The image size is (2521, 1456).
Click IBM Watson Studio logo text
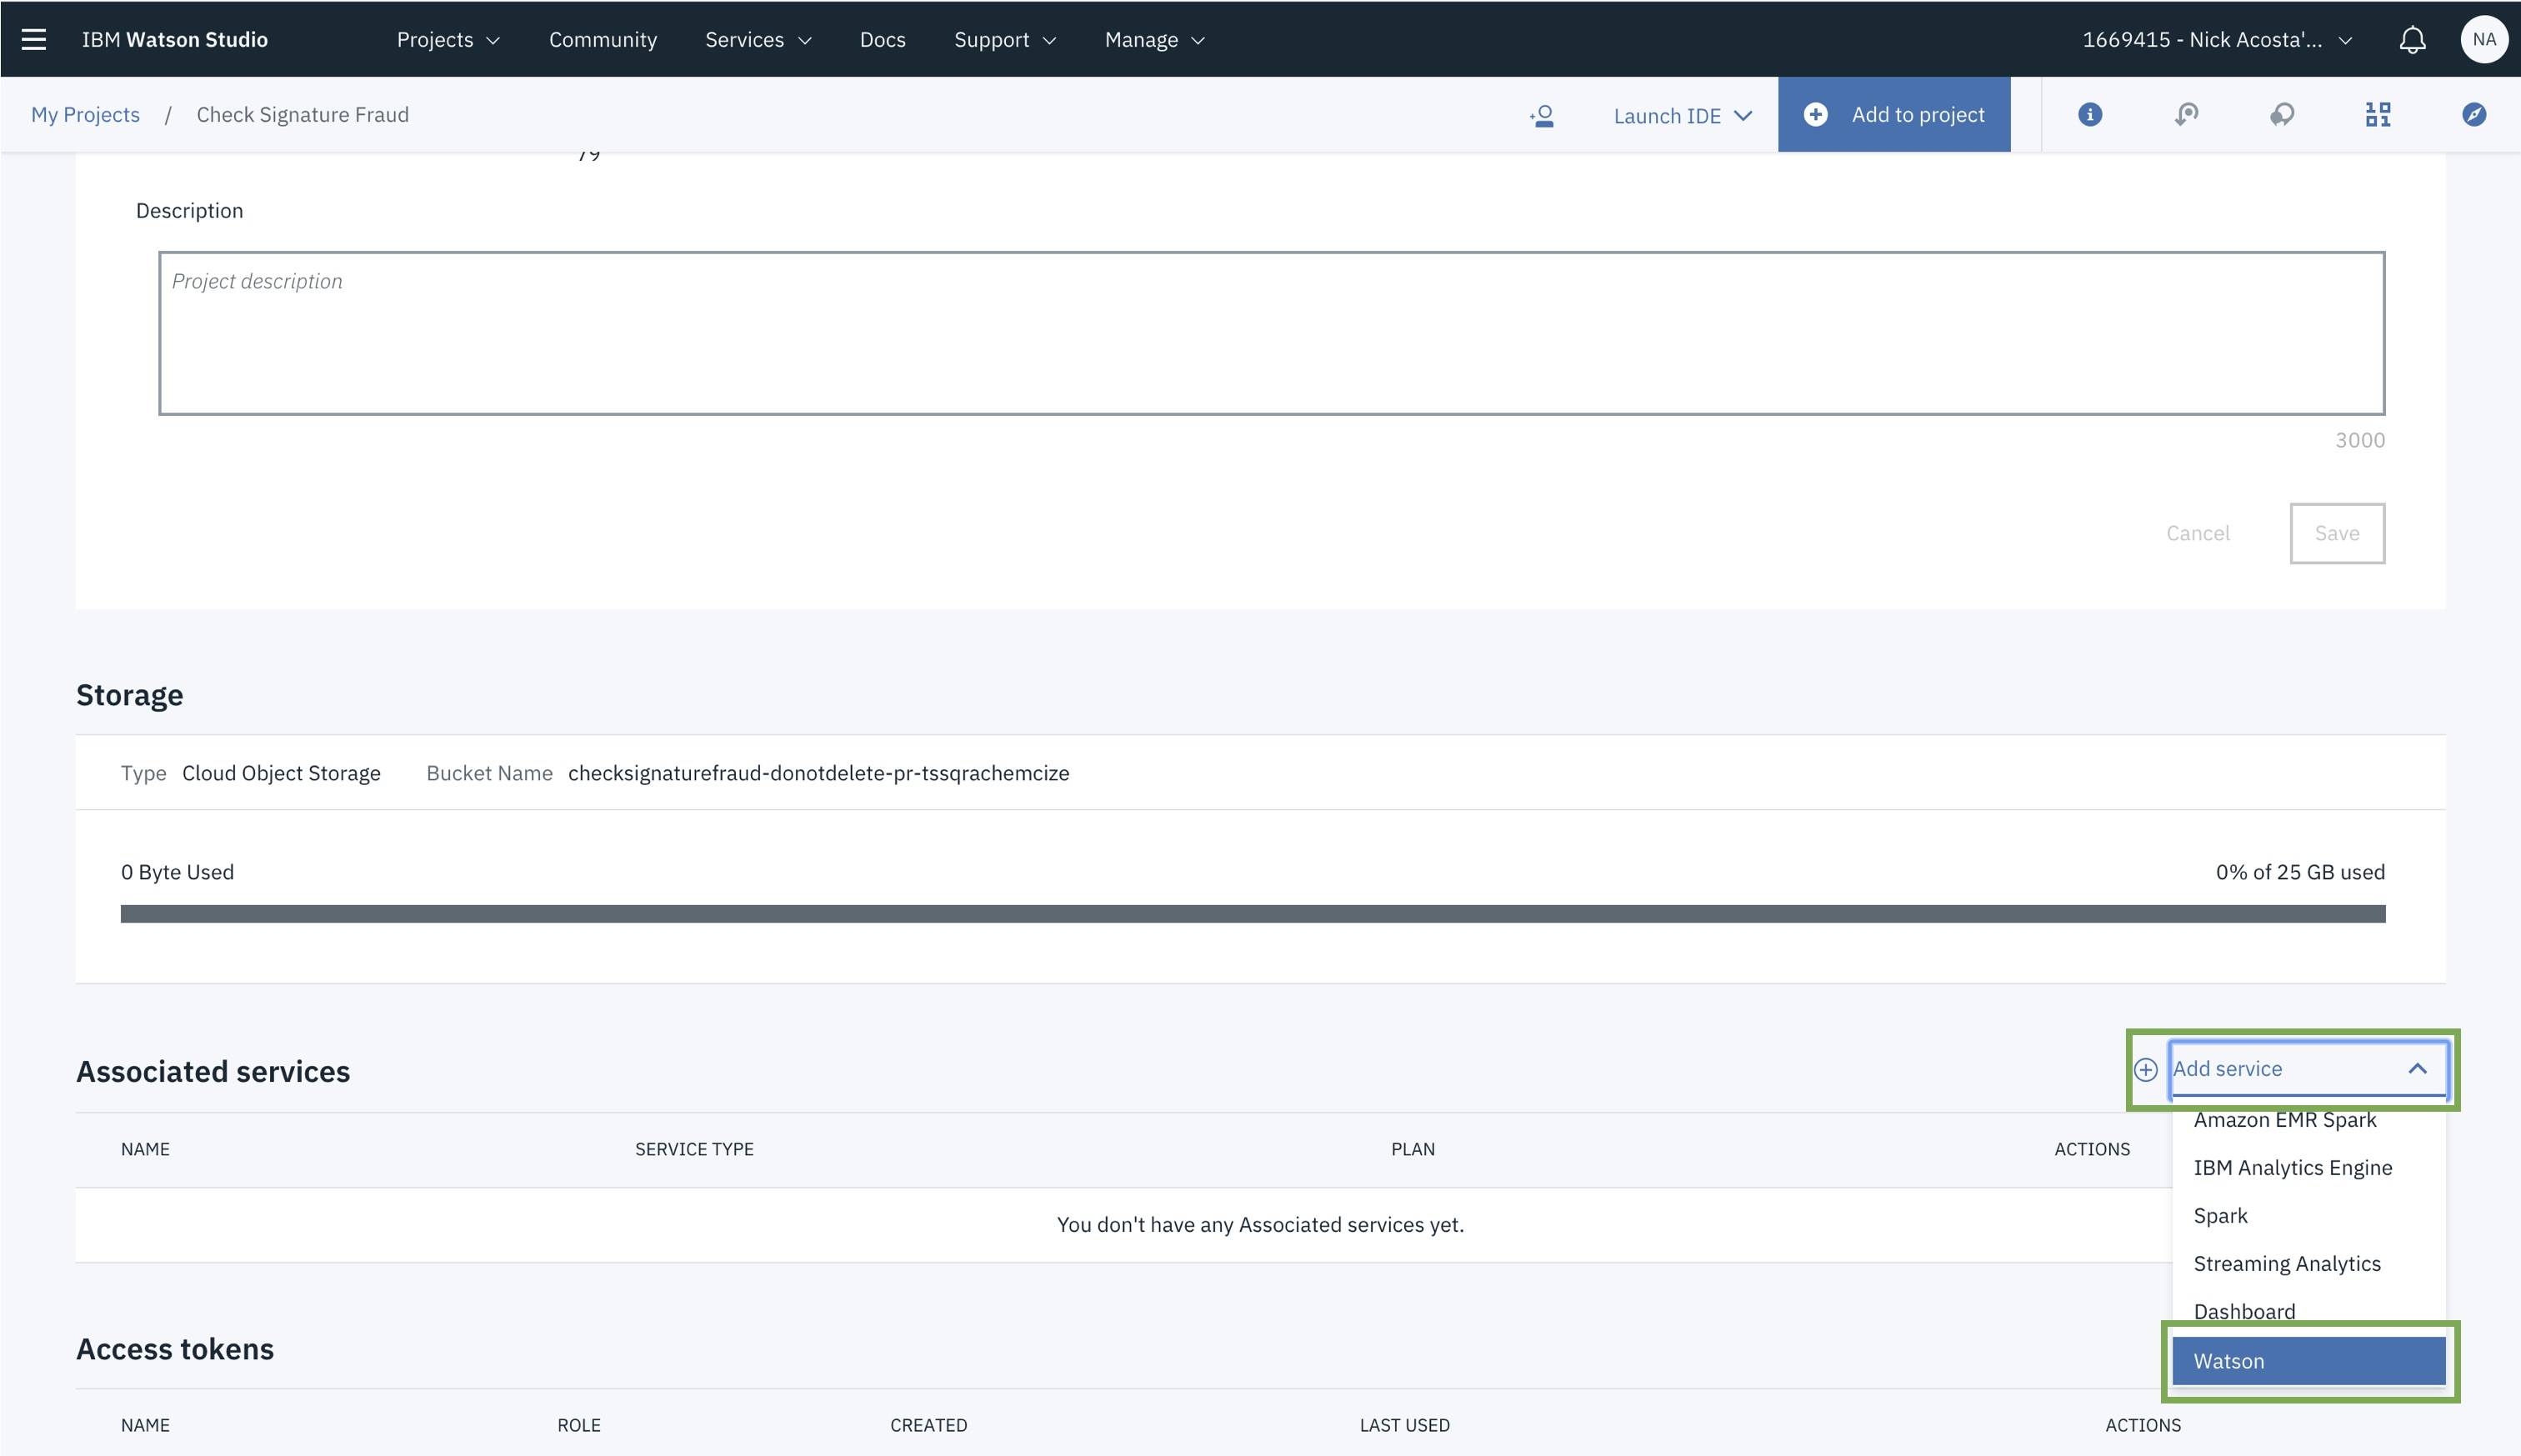(x=174, y=39)
